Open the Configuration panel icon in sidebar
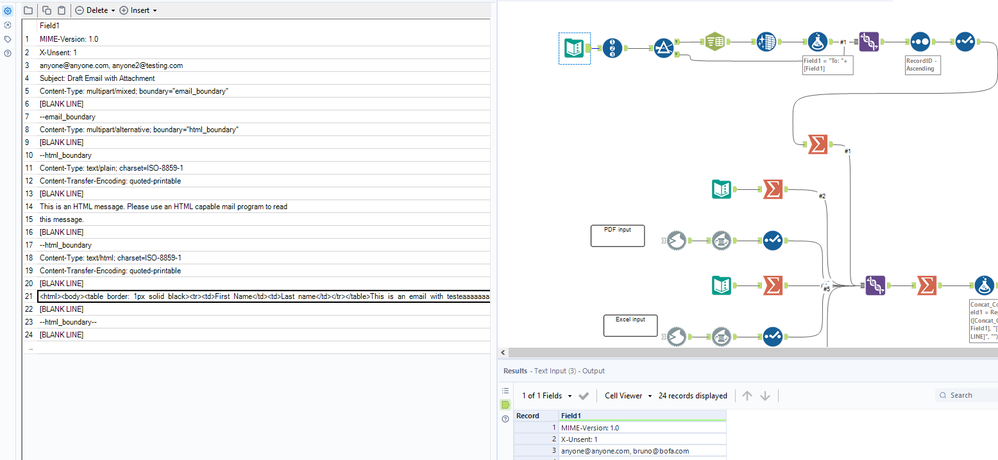 [x=8, y=11]
